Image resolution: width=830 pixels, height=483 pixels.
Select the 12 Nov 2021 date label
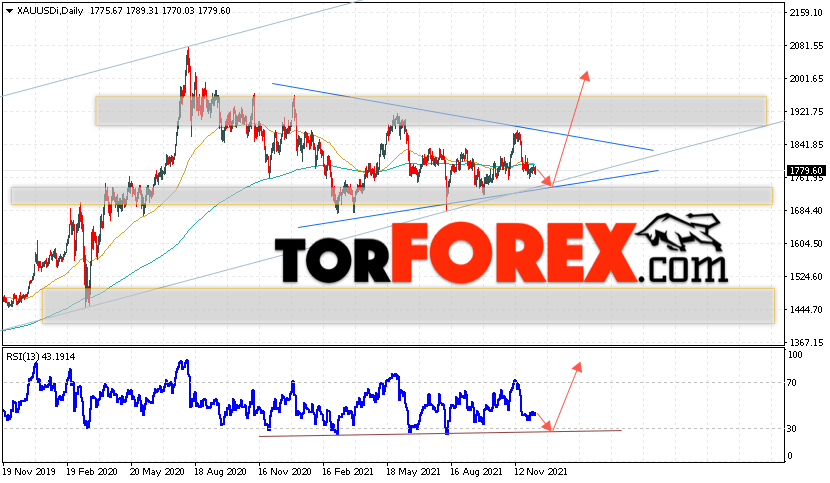click(x=540, y=471)
